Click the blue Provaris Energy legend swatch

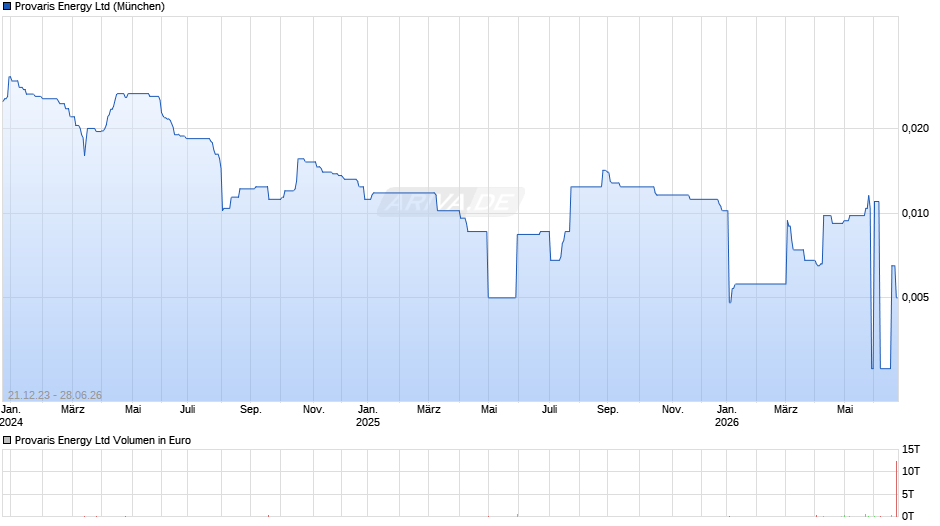pyautogui.click(x=7, y=7)
